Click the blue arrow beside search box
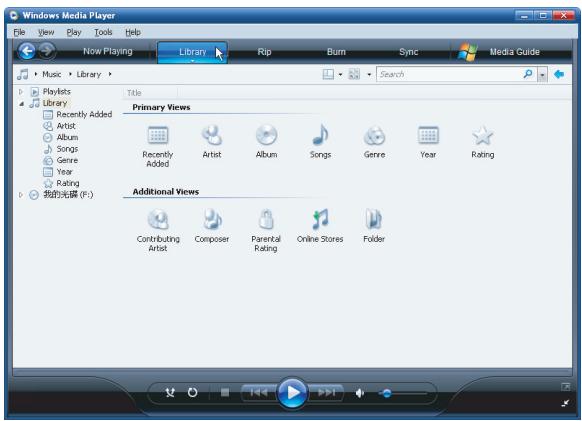Screen dimensions: 582x421 (x=559, y=74)
